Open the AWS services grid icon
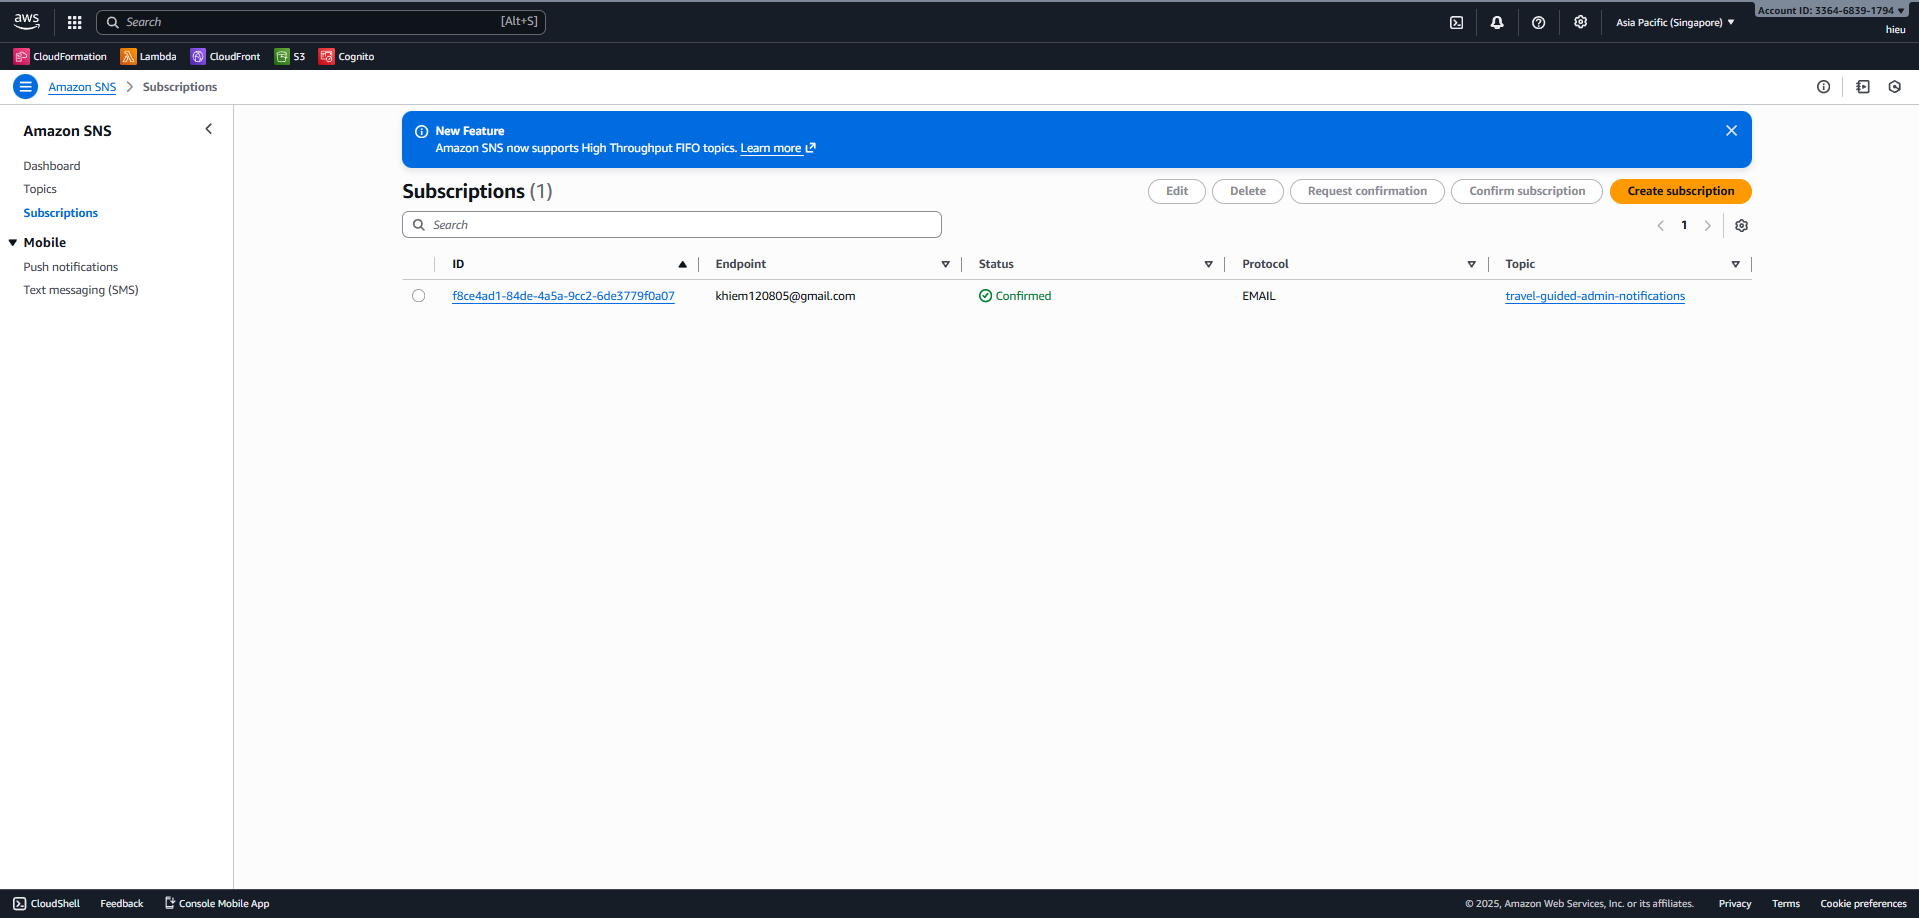Screen dimensions: 1919x918 coord(74,21)
